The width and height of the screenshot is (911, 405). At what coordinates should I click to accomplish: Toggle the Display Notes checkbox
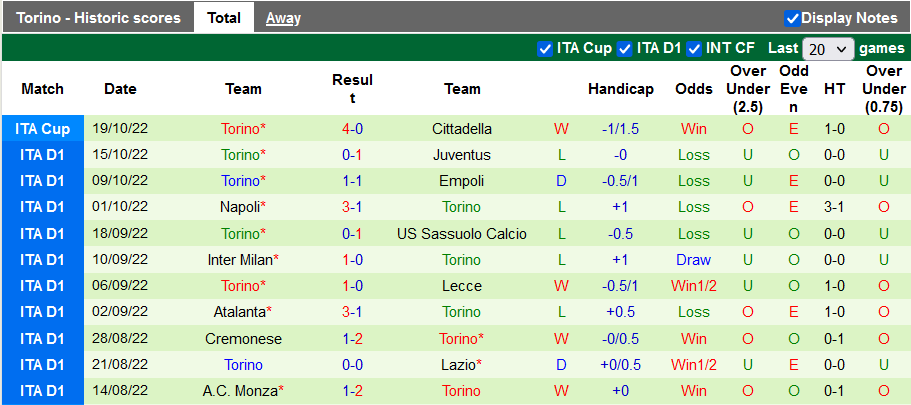(792, 18)
